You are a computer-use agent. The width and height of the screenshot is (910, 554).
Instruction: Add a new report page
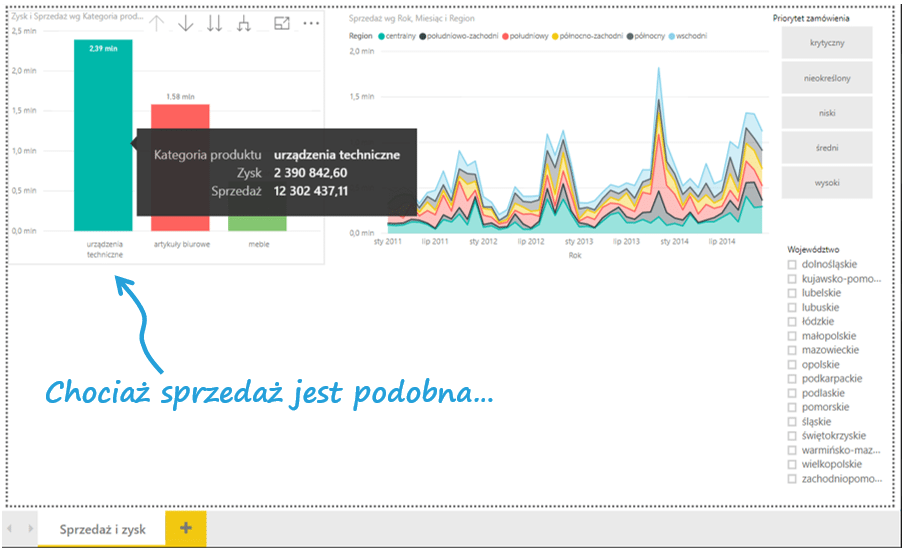185,529
